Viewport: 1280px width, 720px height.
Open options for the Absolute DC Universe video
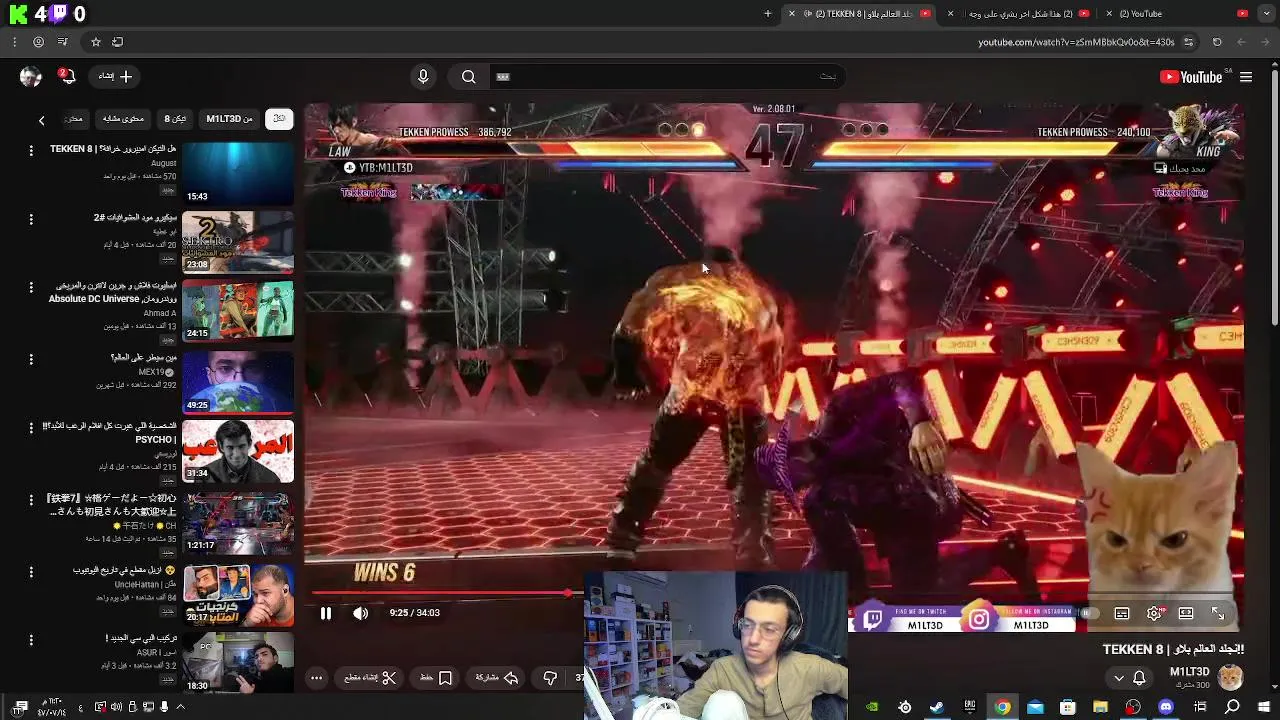point(31,287)
